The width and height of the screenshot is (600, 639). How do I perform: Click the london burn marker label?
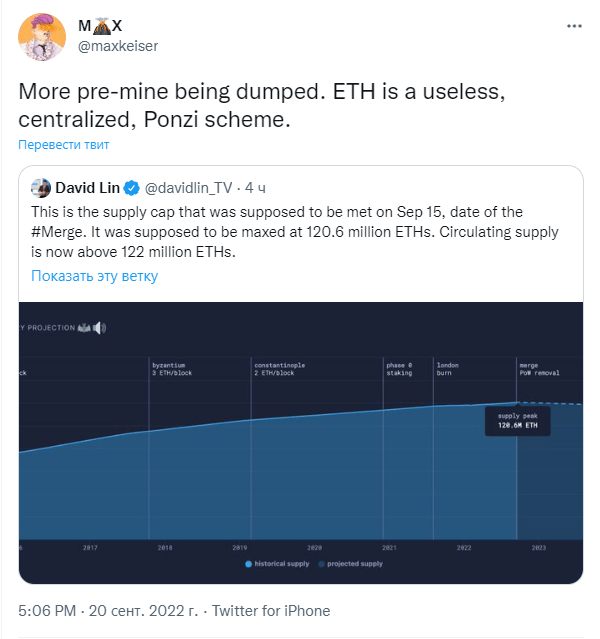point(448,369)
